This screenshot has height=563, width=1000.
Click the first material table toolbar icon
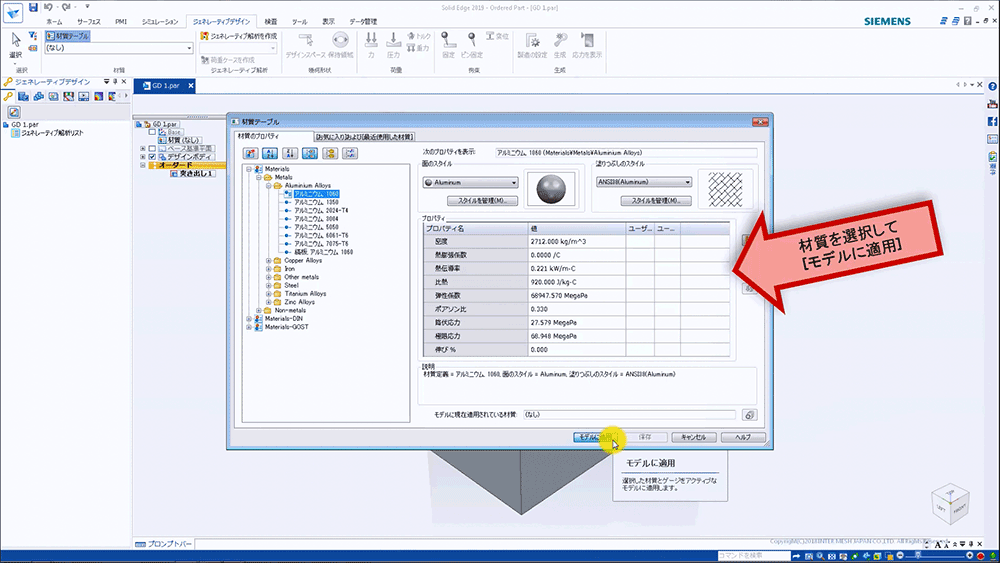click(251, 153)
